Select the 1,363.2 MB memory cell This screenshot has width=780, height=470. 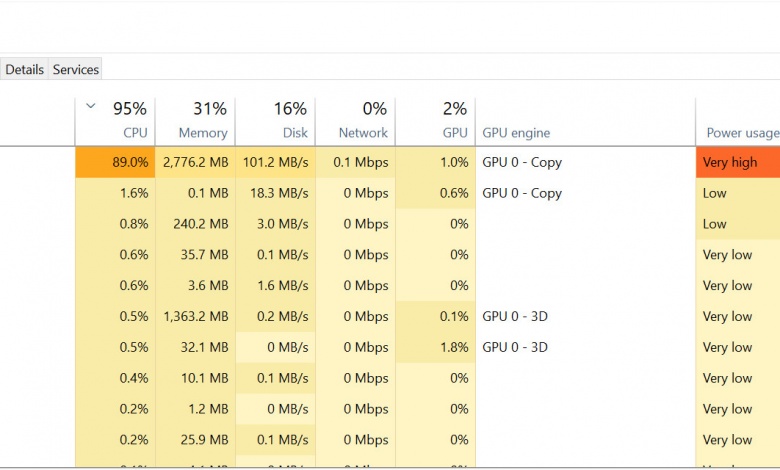(x=195, y=317)
